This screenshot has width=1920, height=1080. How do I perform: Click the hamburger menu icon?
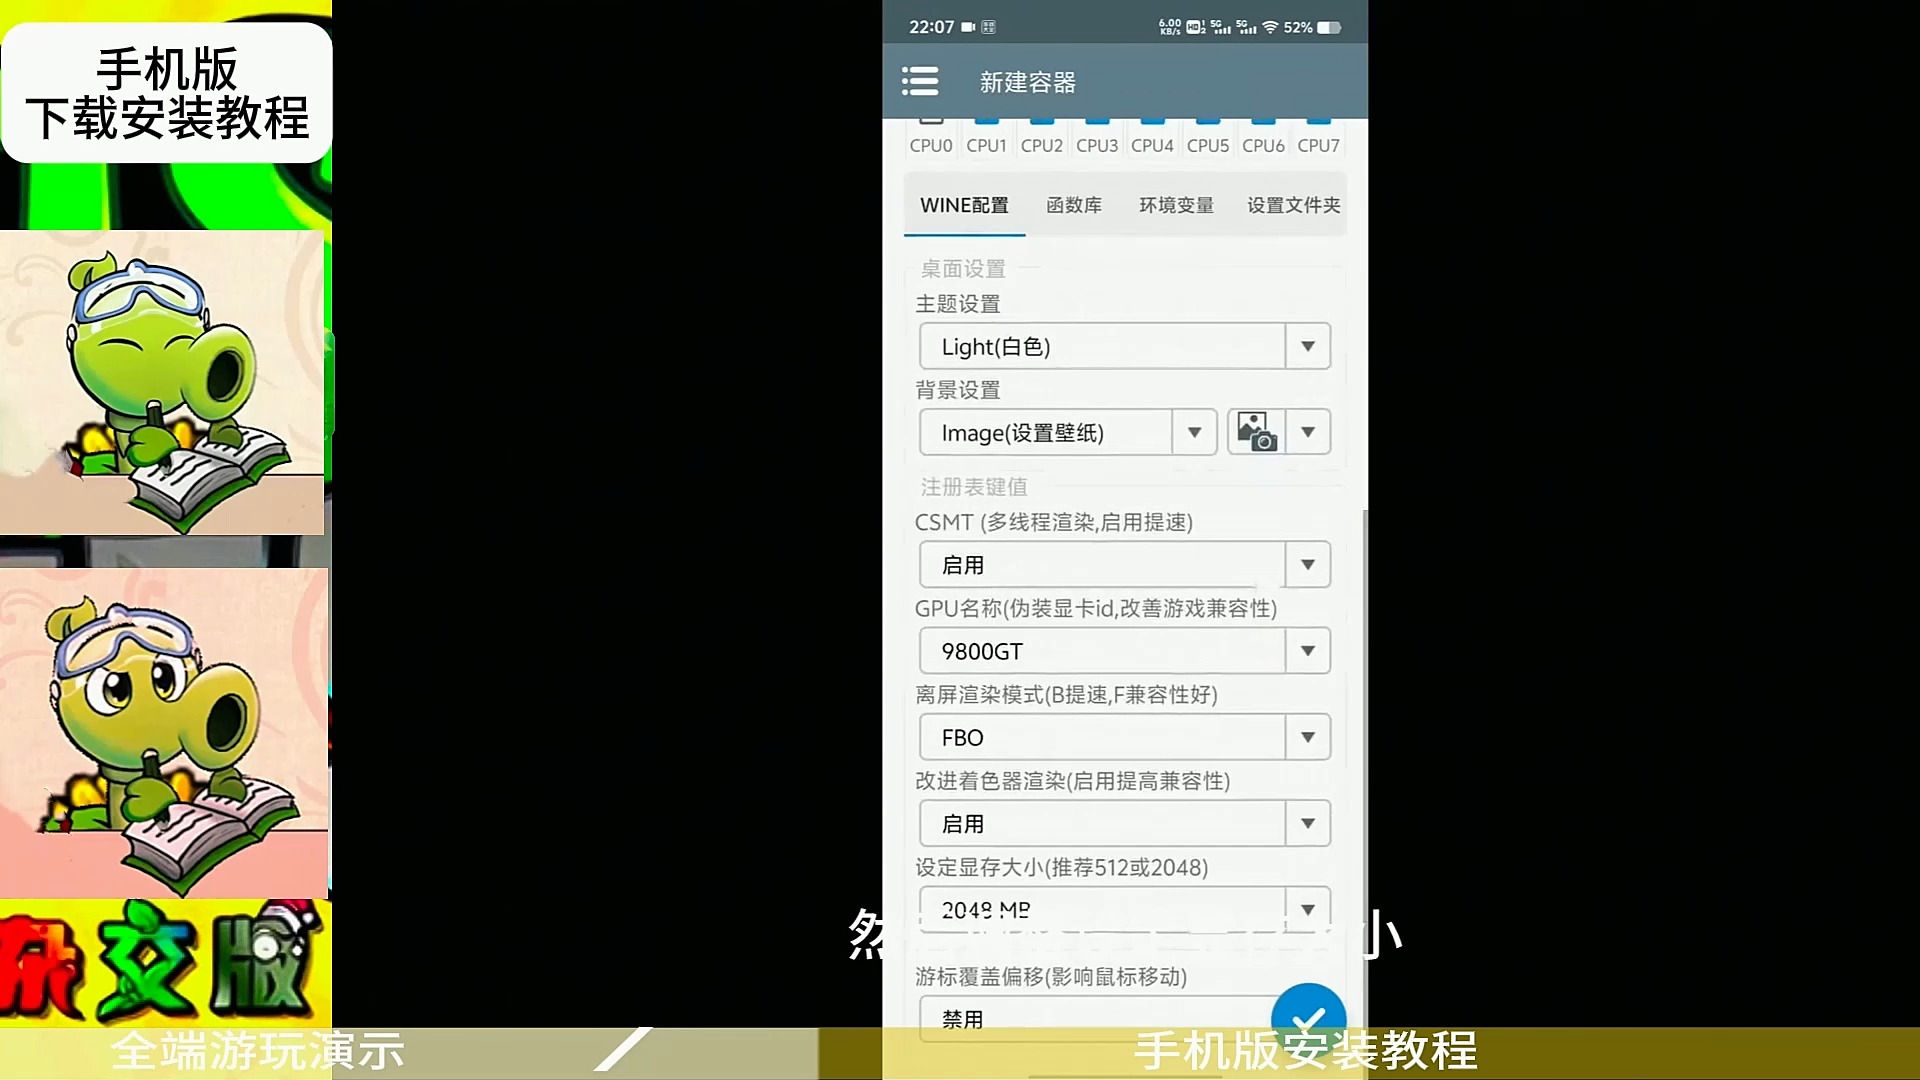click(x=919, y=82)
